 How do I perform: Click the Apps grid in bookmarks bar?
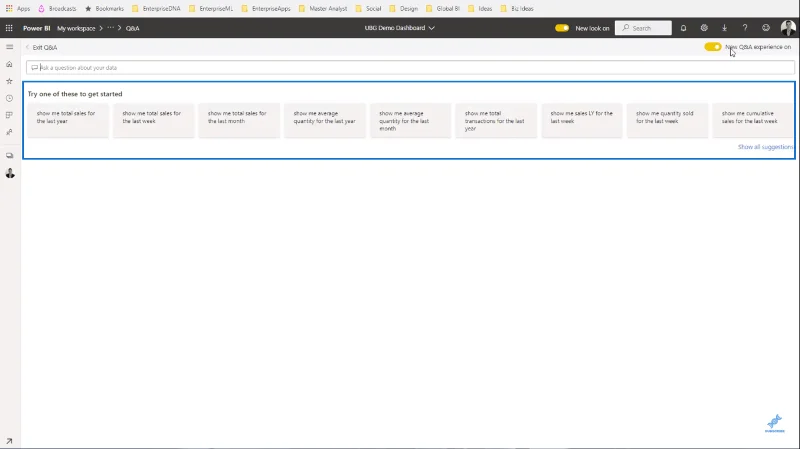[18, 9]
